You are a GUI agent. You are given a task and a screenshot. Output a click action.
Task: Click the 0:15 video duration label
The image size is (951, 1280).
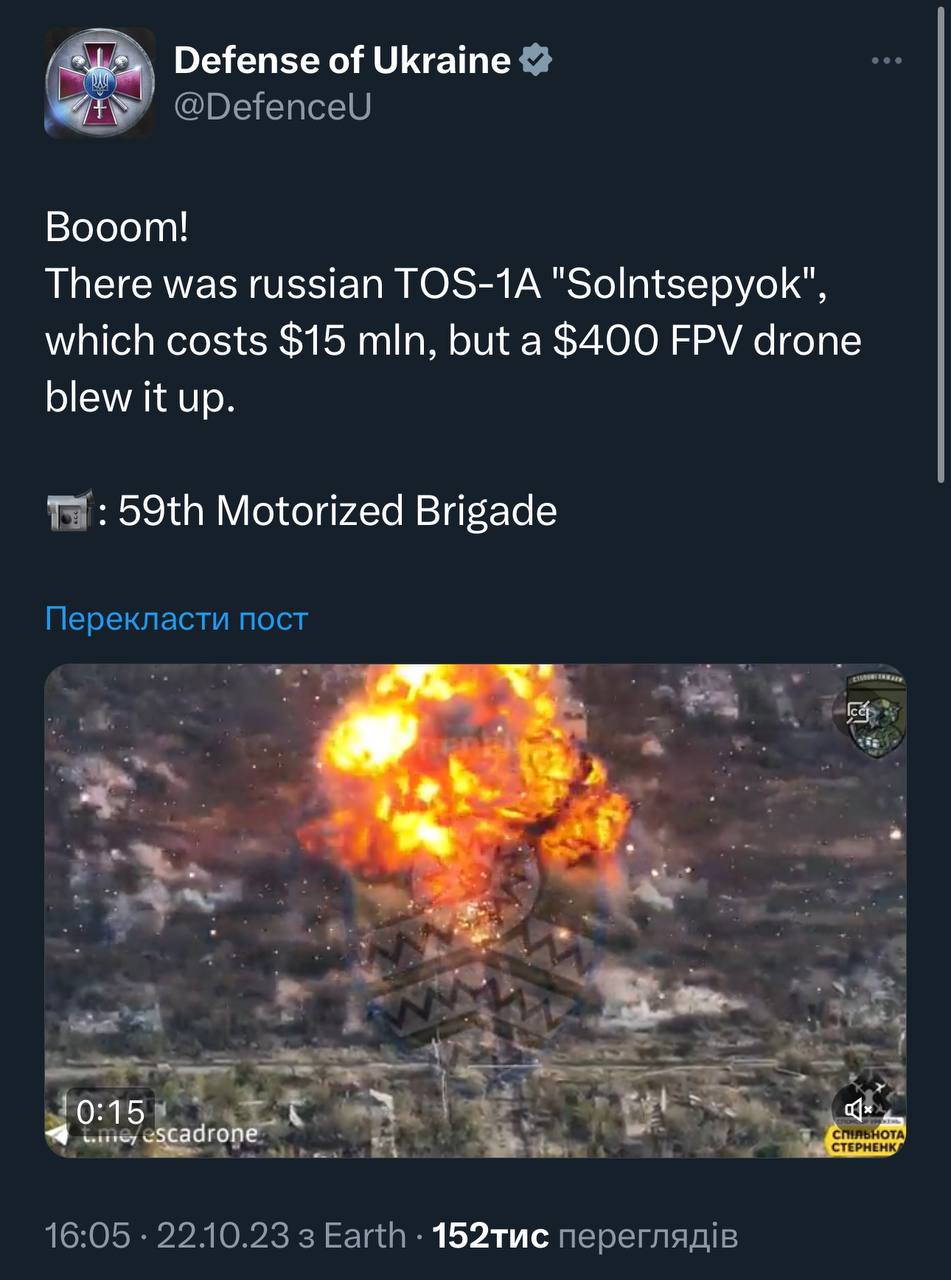[110, 1112]
